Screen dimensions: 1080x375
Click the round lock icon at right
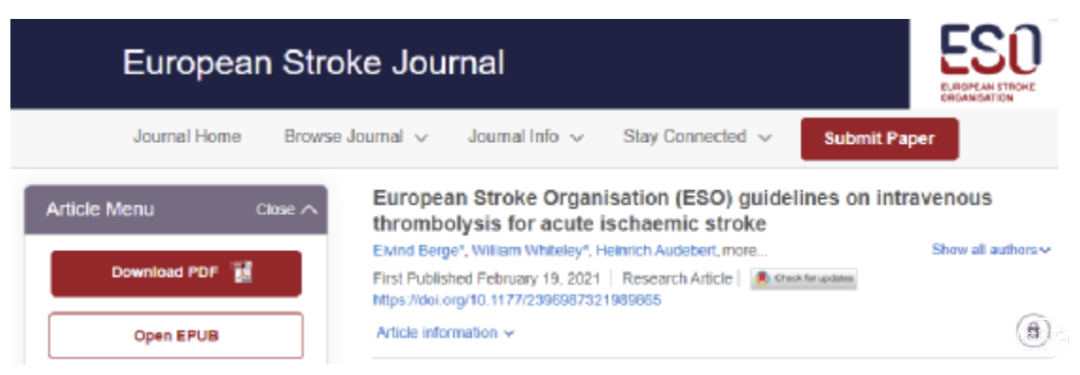tap(1033, 331)
